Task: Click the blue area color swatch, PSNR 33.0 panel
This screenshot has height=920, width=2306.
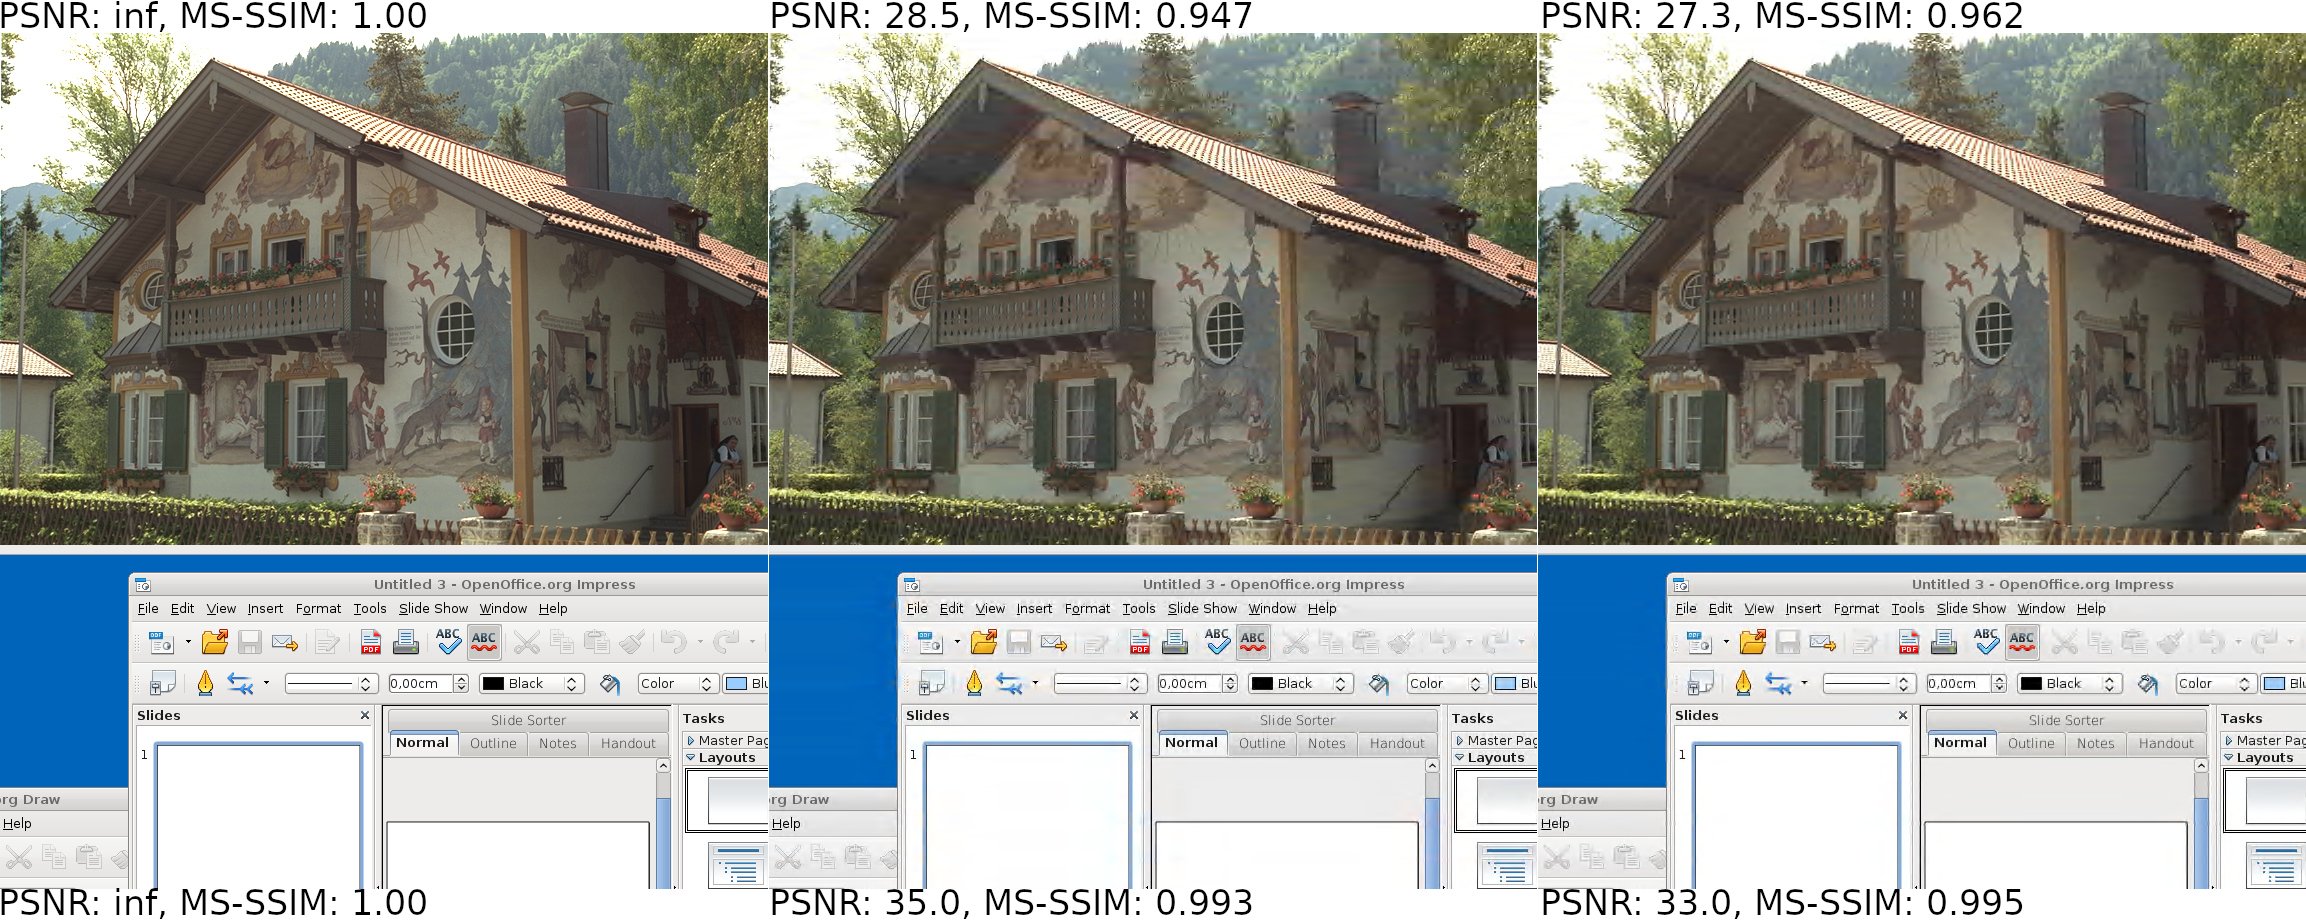Action: tap(2275, 684)
